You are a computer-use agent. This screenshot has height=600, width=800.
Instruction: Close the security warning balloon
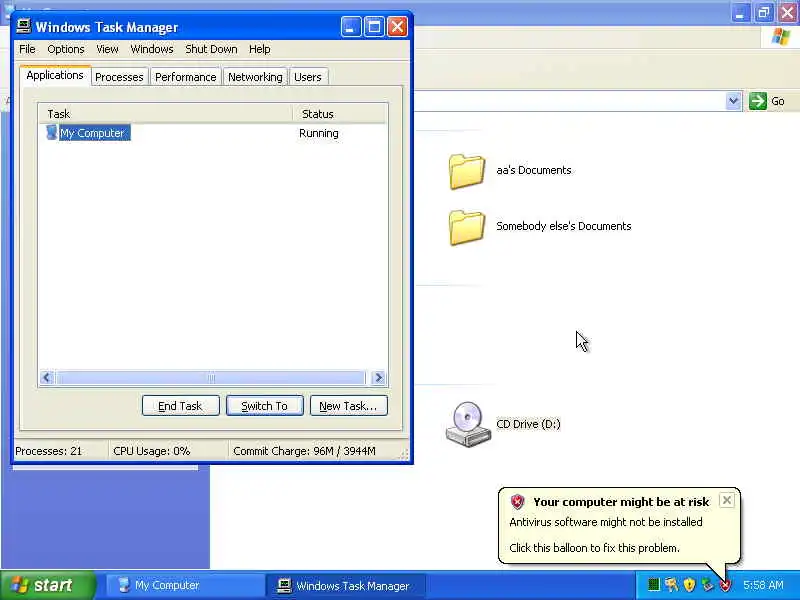[727, 500]
